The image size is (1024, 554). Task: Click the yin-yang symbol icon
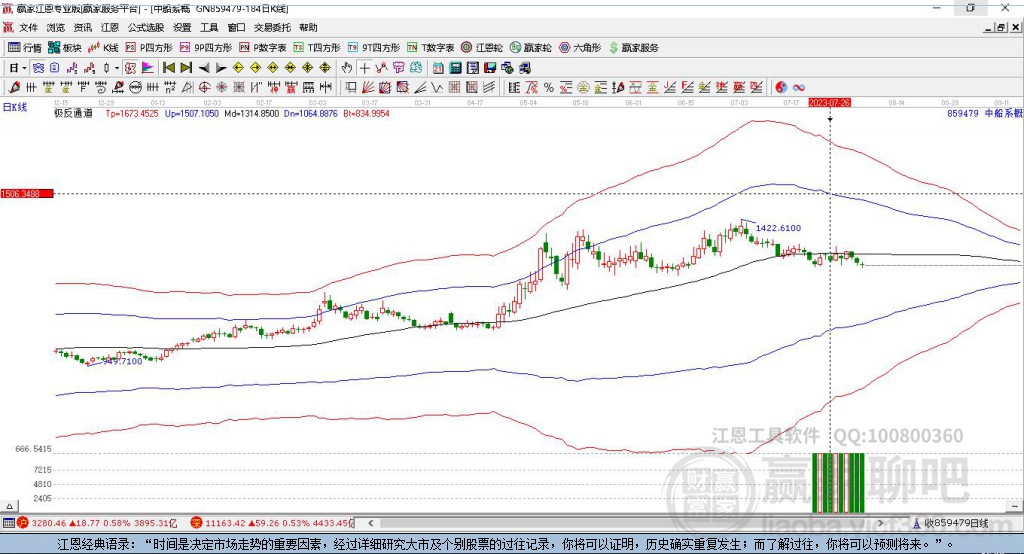781,88
